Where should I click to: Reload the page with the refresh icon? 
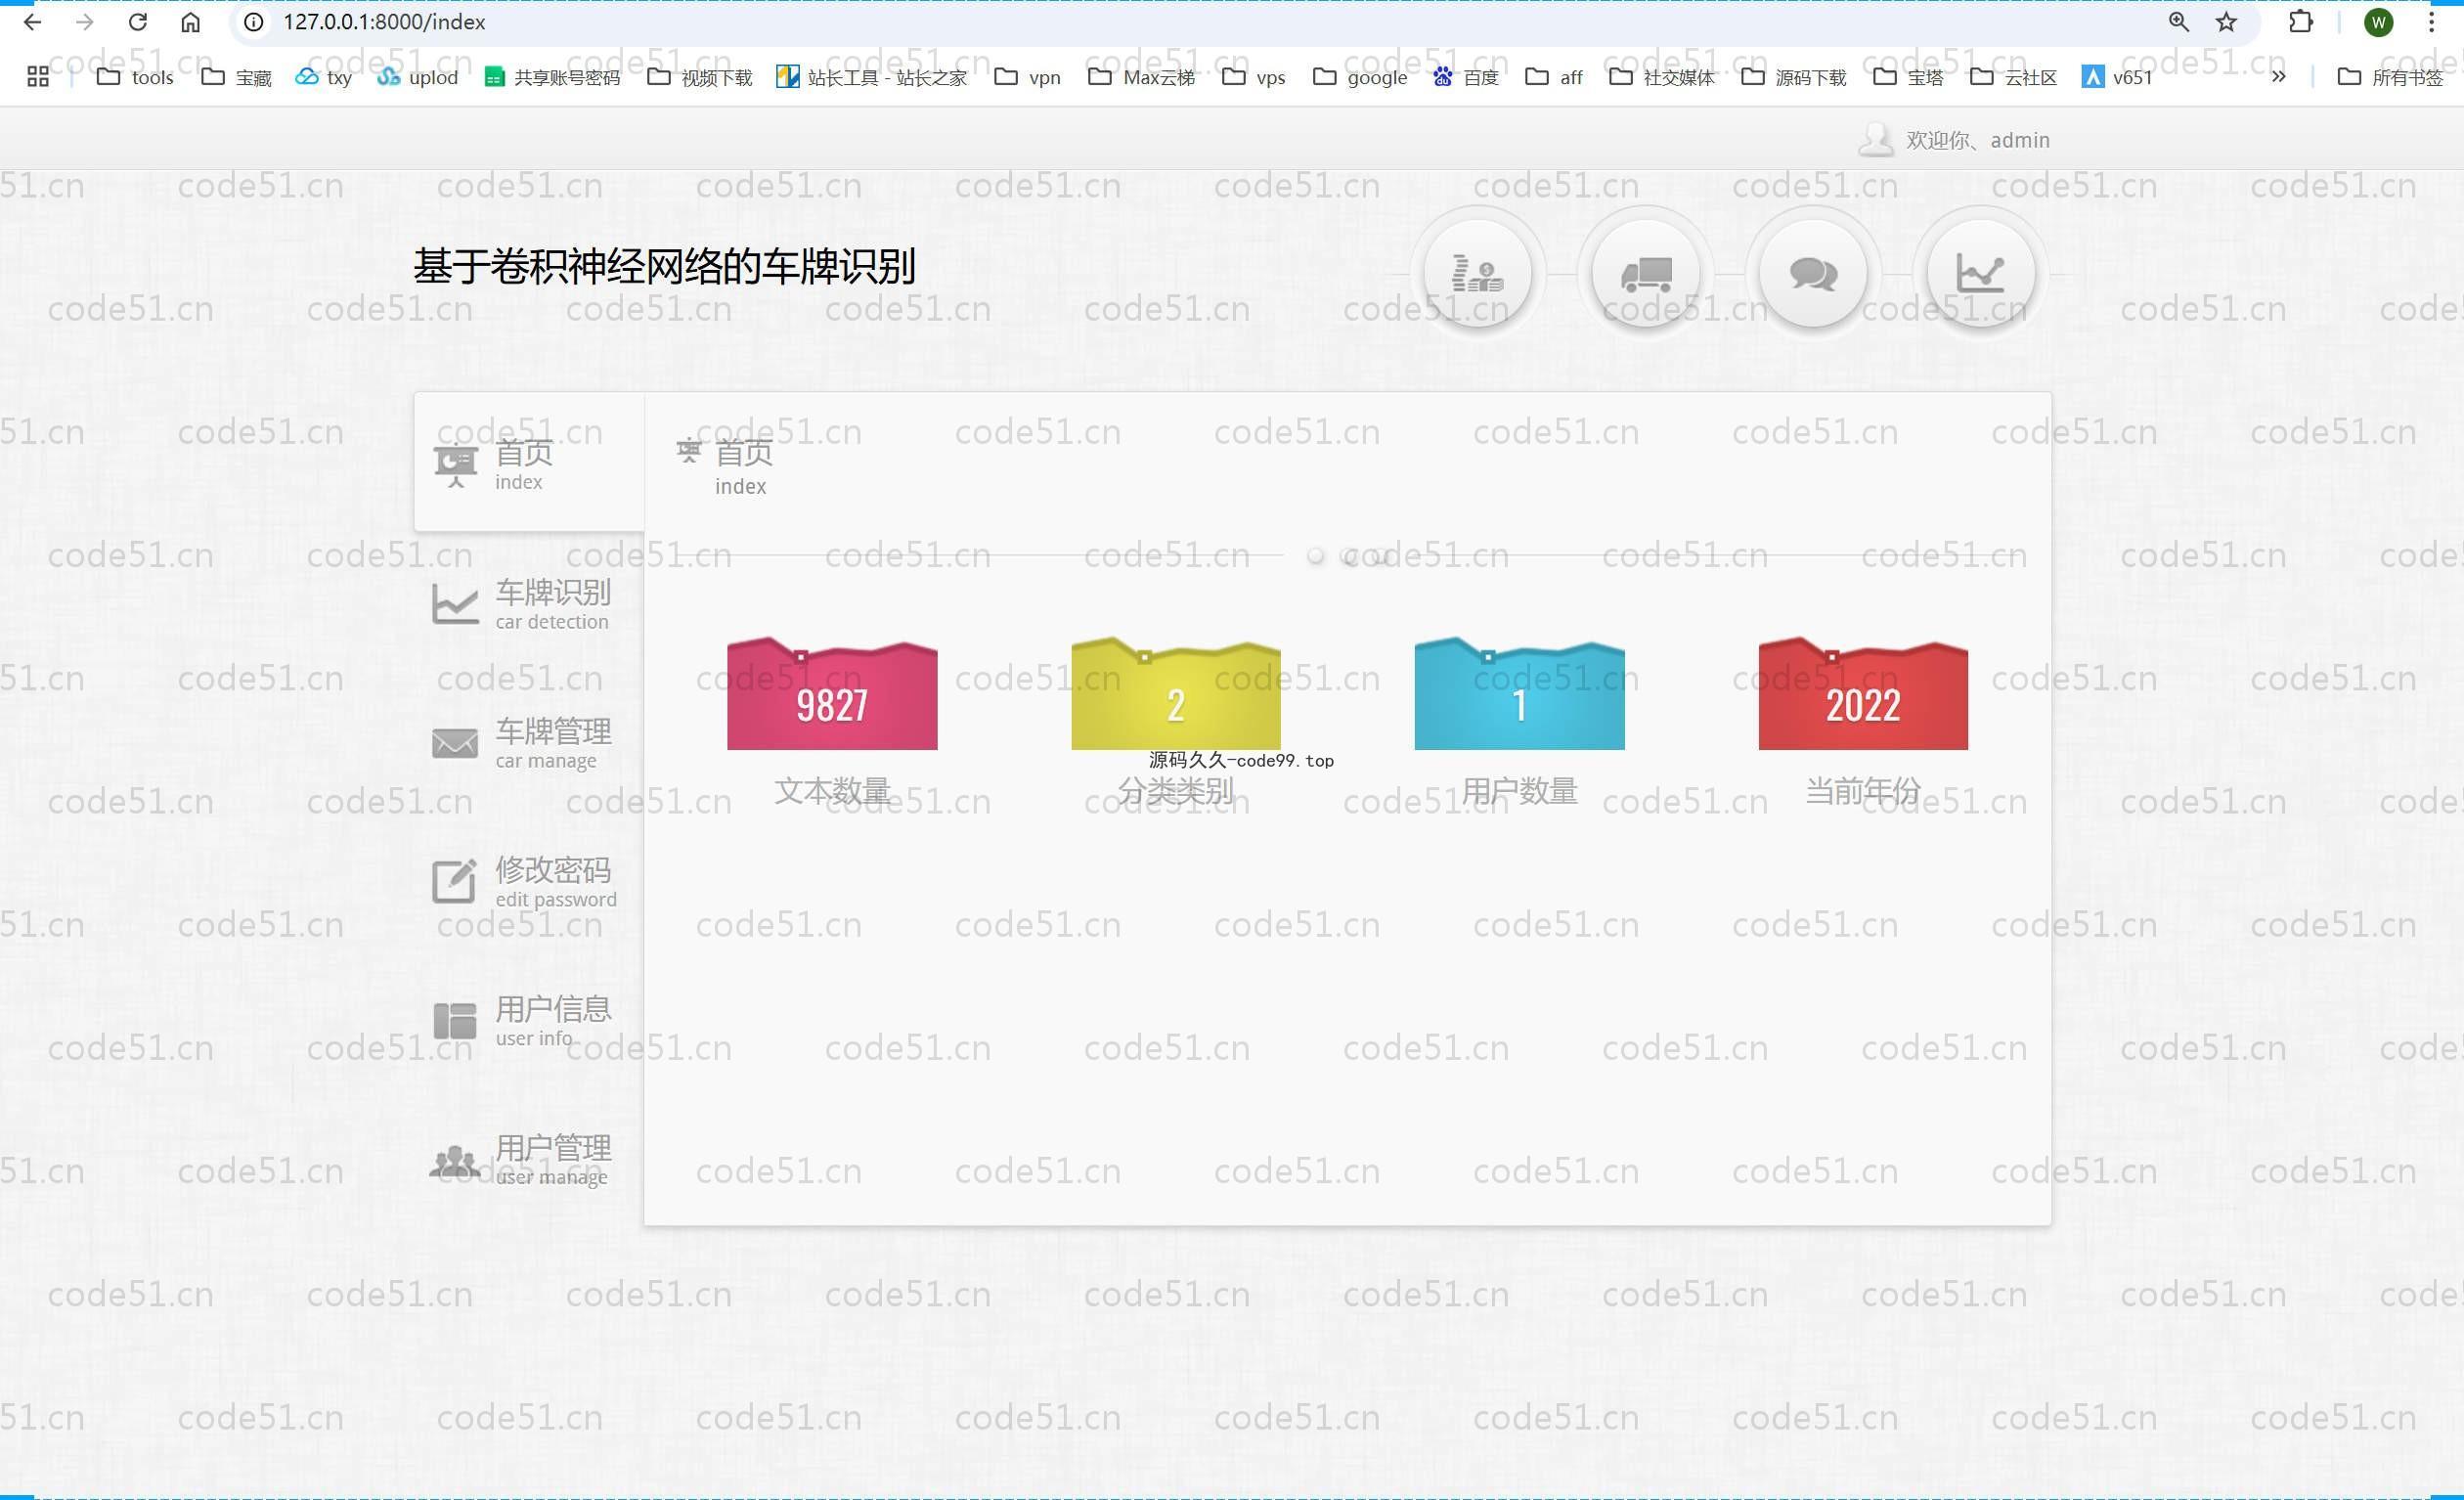[138, 22]
